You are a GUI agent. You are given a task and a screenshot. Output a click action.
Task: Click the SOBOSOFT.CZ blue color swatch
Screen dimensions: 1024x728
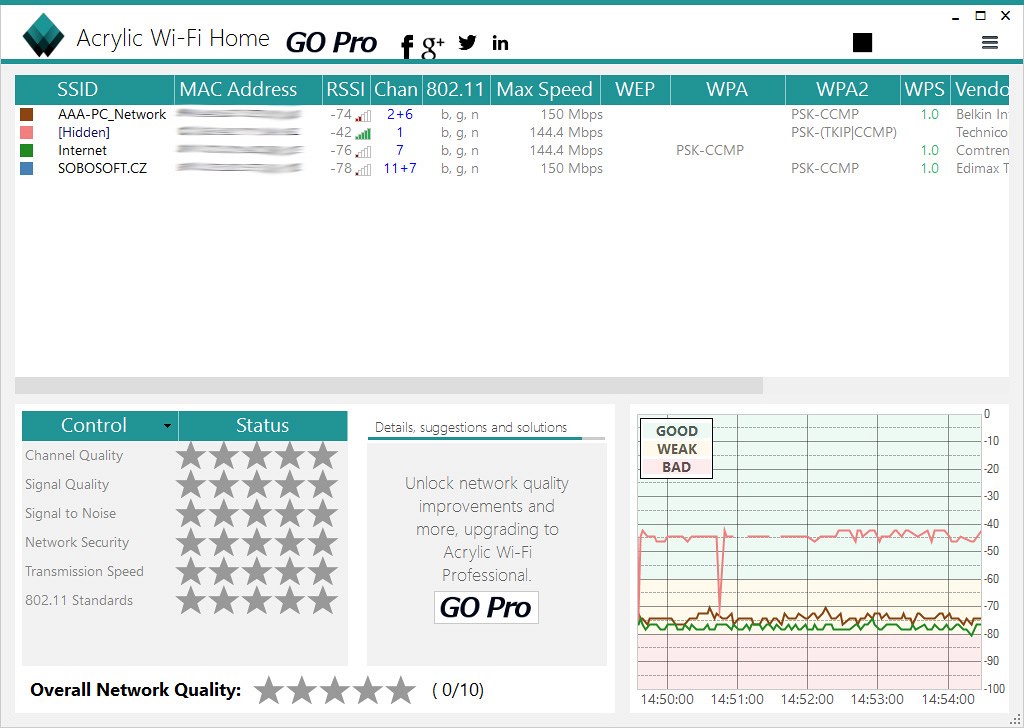pyautogui.click(x=27, y=169)
